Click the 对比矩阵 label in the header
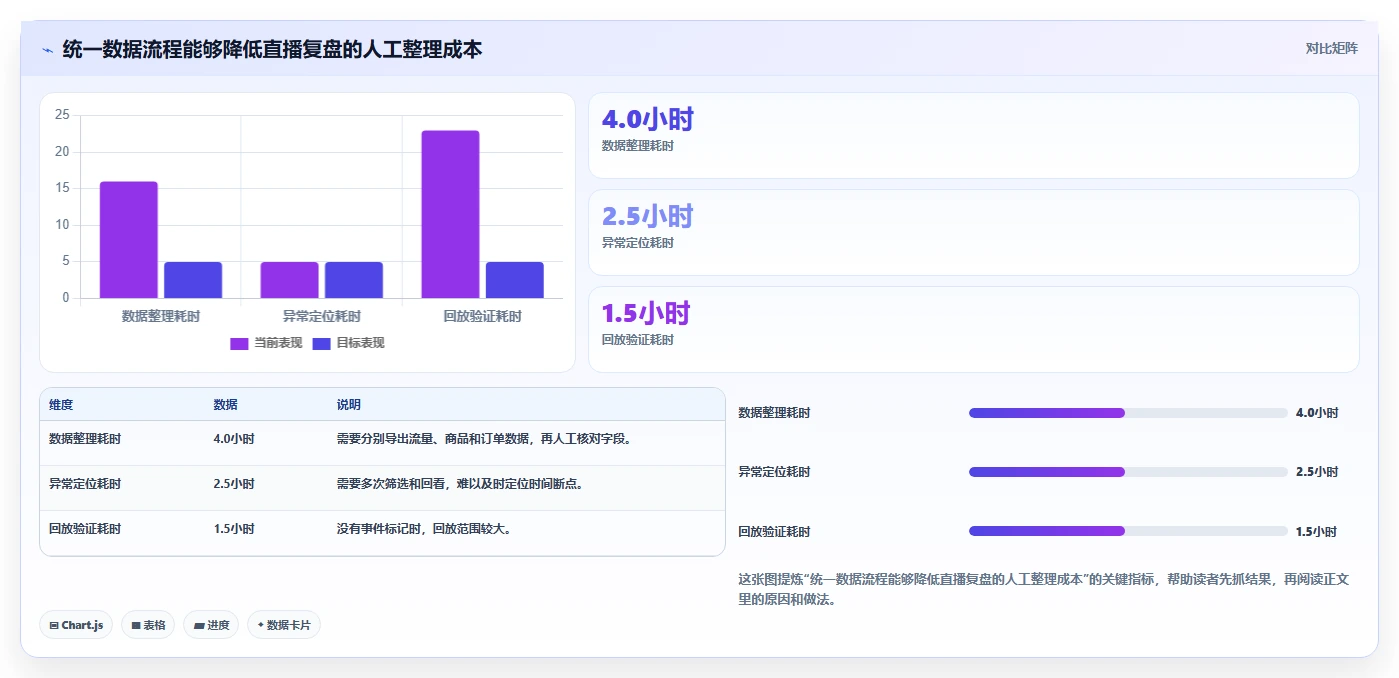This screenshot has height=678, width=1399. pos(1332,48)
